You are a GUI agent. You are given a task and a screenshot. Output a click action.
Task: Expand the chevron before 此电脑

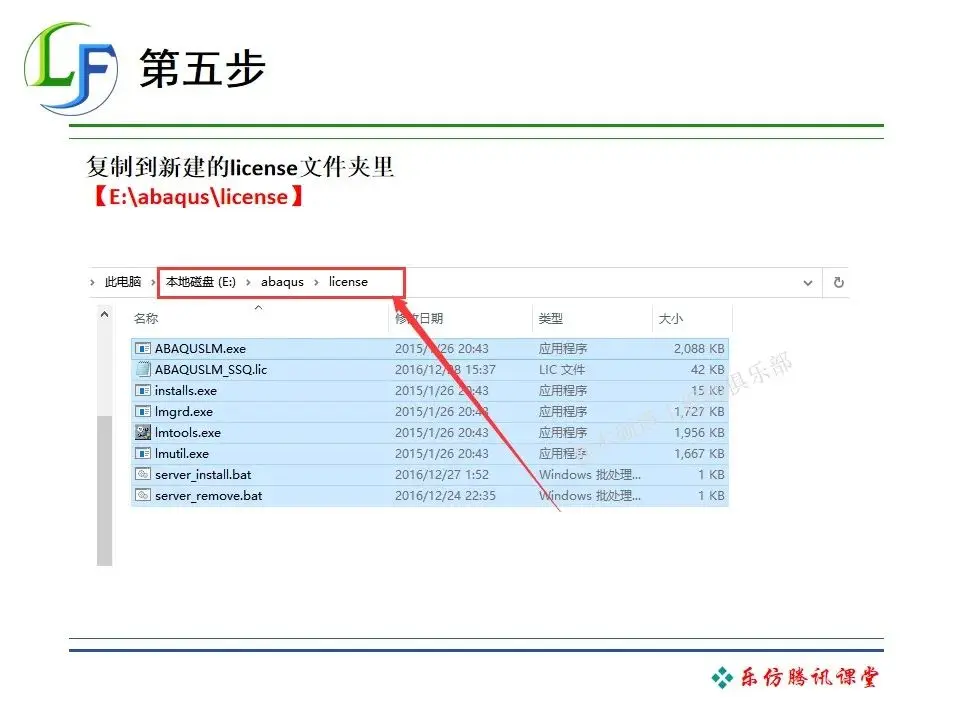pos(92,282)
